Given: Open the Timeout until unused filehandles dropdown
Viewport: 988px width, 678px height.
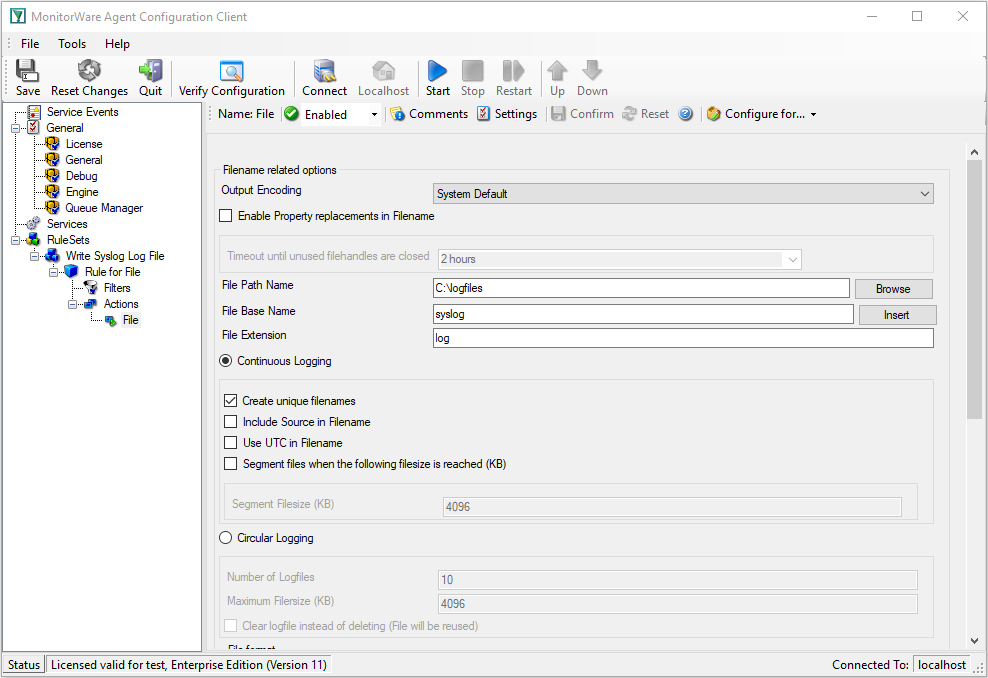Looking at the screenshot, I should [619, 259].
